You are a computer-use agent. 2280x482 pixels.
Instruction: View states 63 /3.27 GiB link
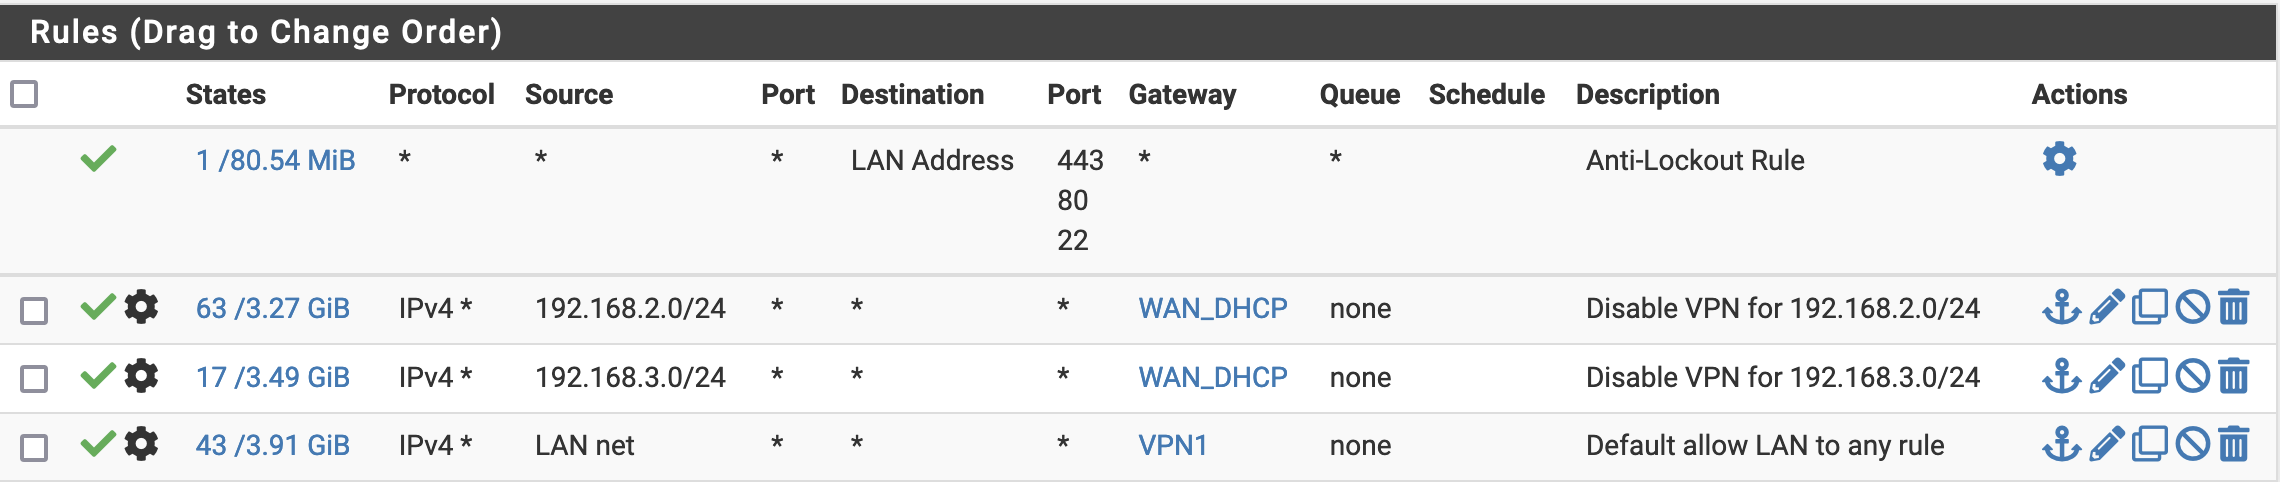(x=272, y=308)
